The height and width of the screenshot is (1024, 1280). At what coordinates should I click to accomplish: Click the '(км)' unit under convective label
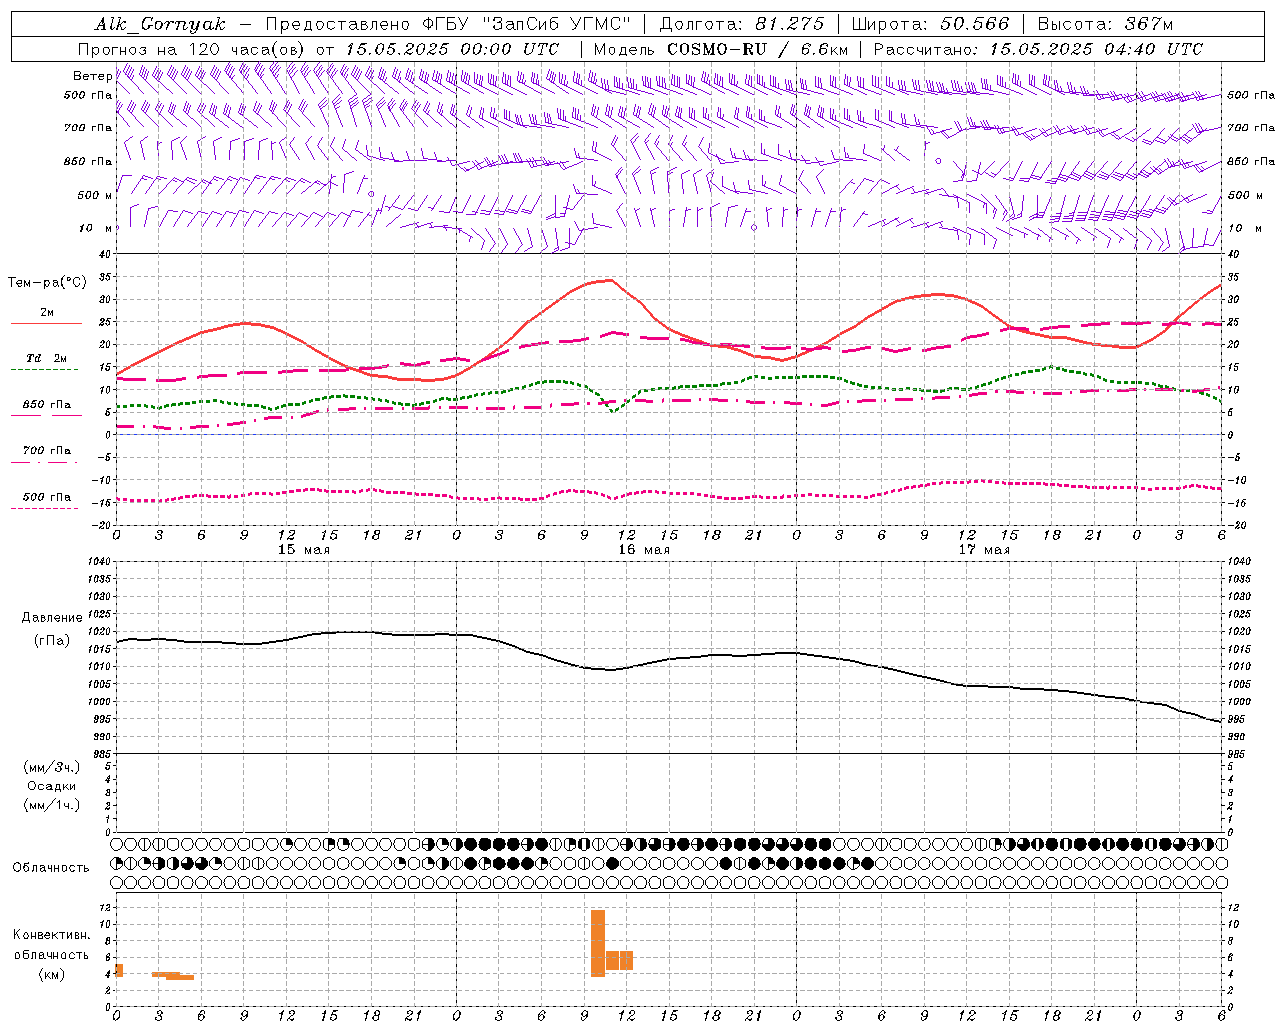[x=51, y=974]
